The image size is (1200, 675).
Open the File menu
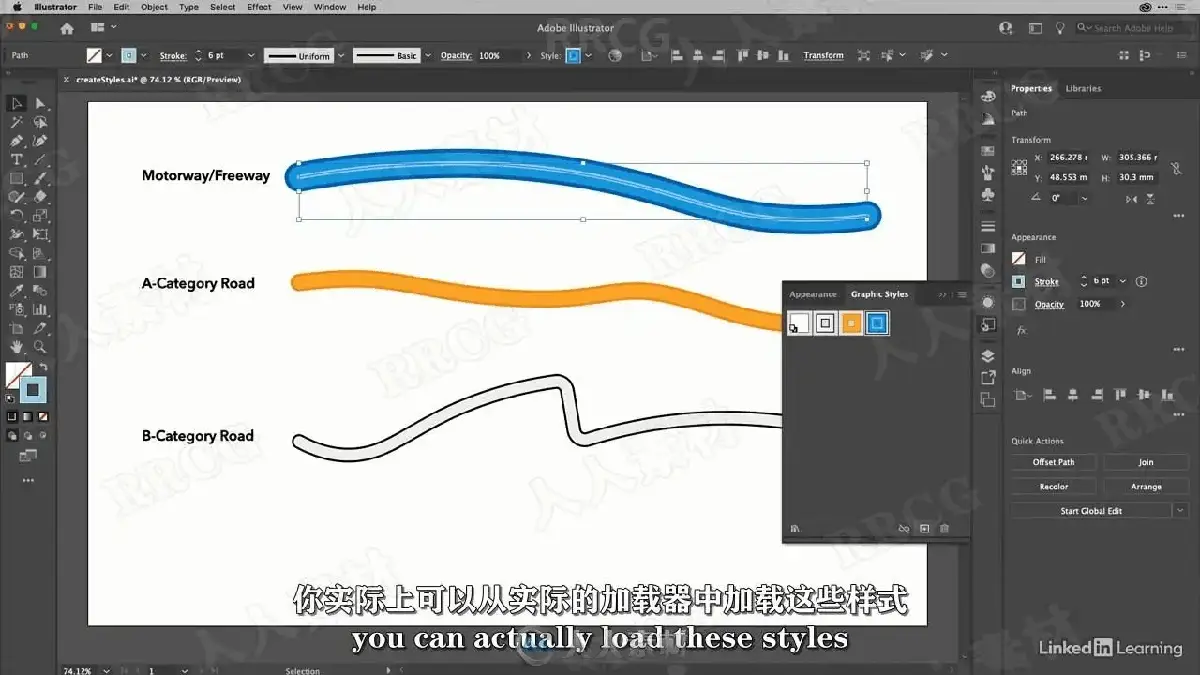pyautogui.click(x=95, y=7)
